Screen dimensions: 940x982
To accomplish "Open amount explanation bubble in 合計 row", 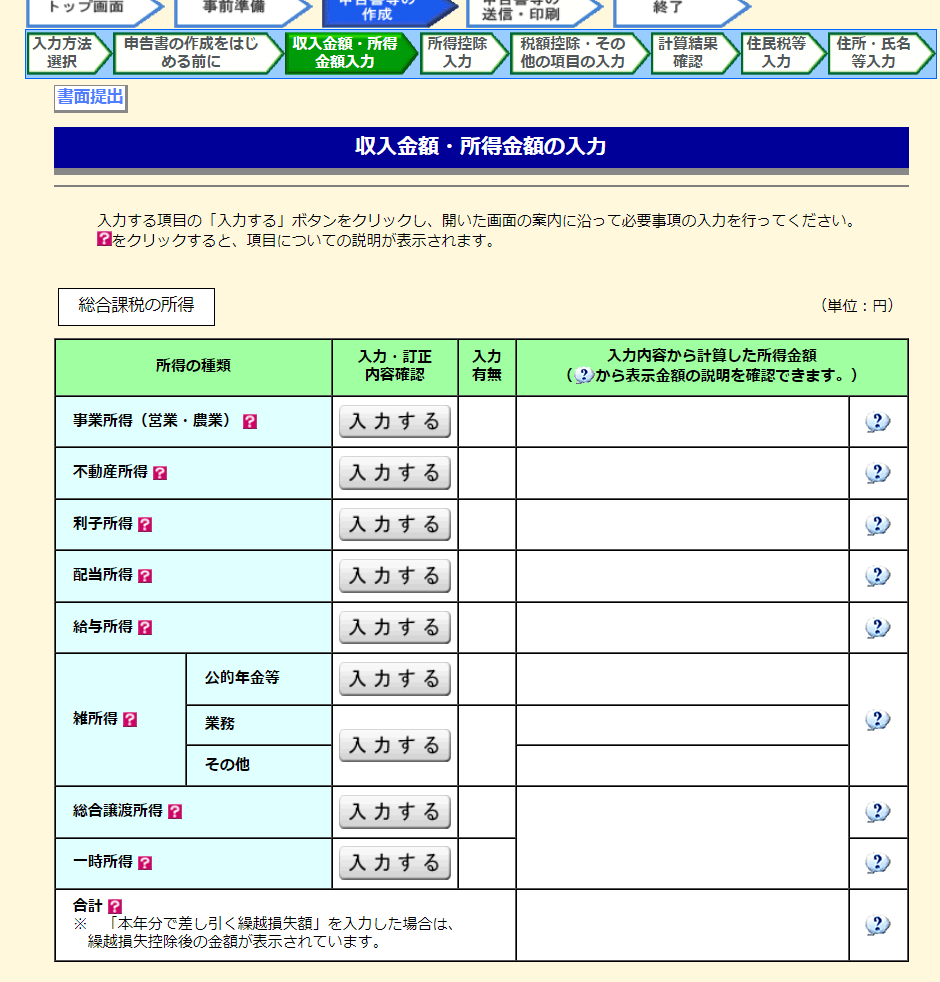I will pos(878,925).
